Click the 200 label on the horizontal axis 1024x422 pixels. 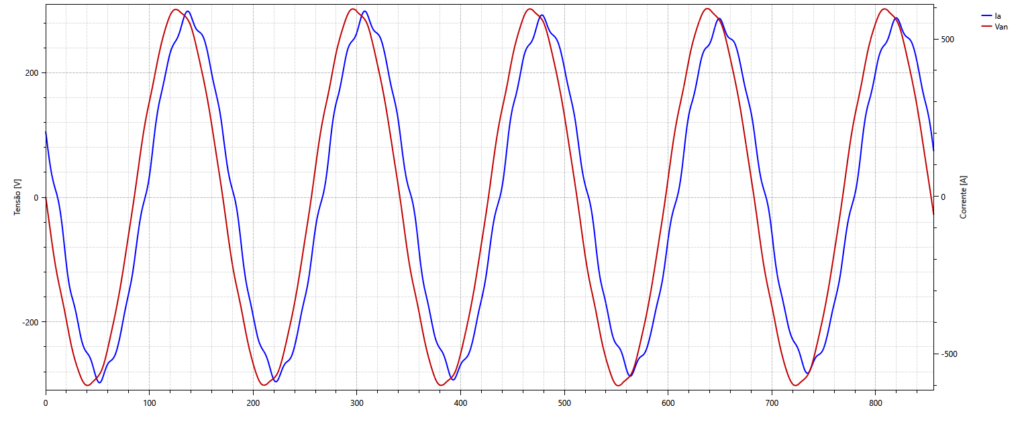coord(253,403)
